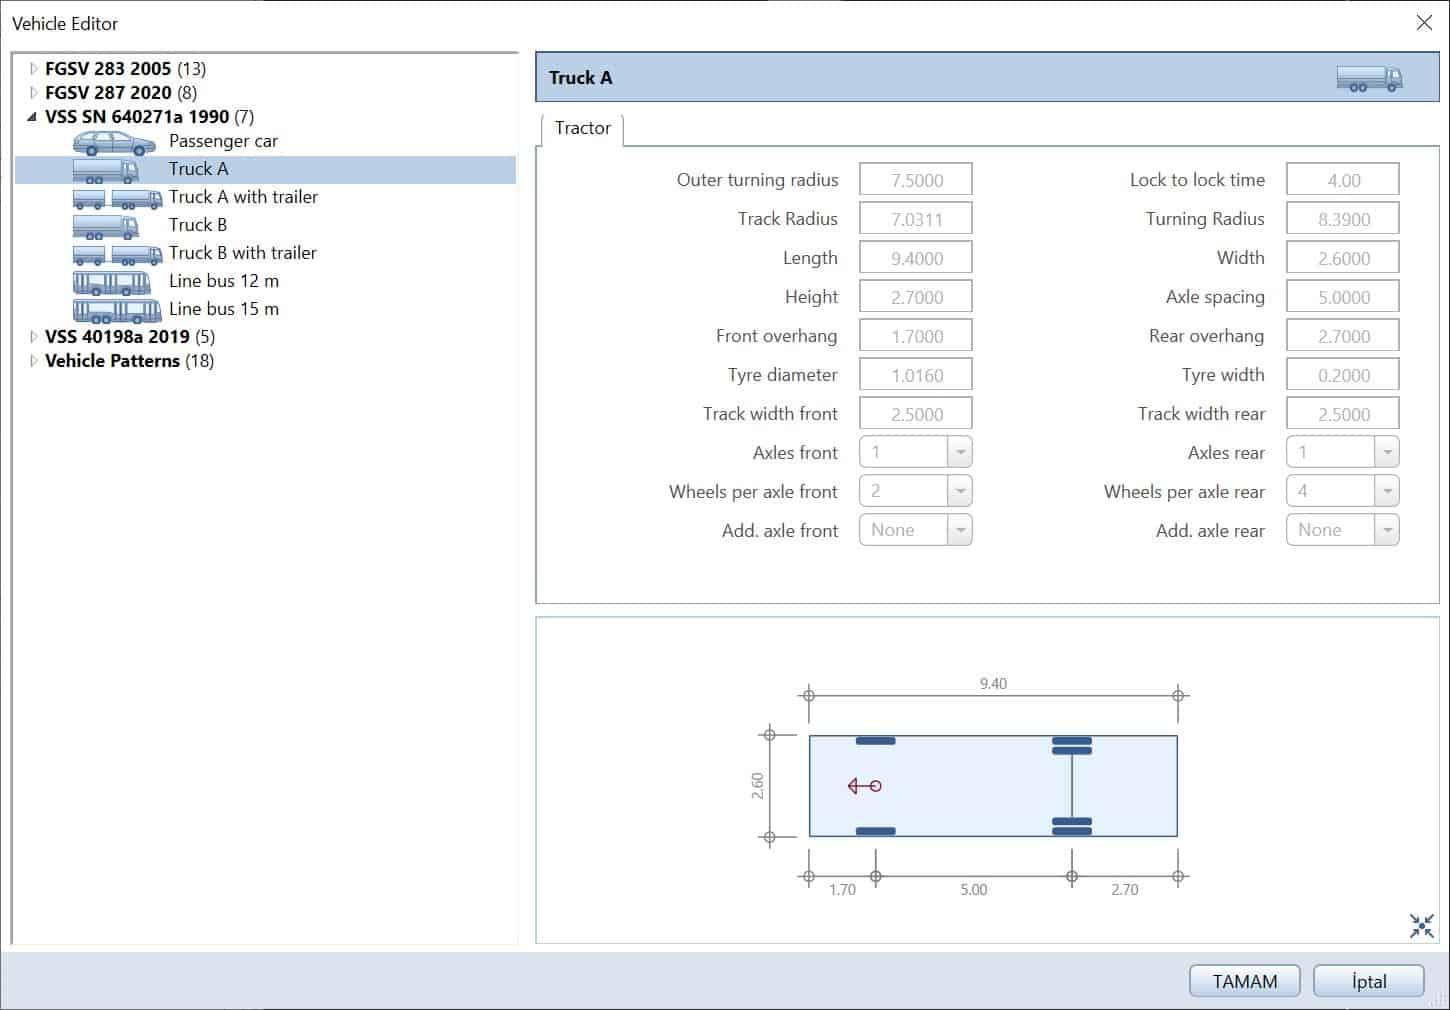Expand the FGSV 283 2005 group
Image resolution: width=1450 pixels, height=1010 pixels.
pyautogui.click(x=33, y=69)
